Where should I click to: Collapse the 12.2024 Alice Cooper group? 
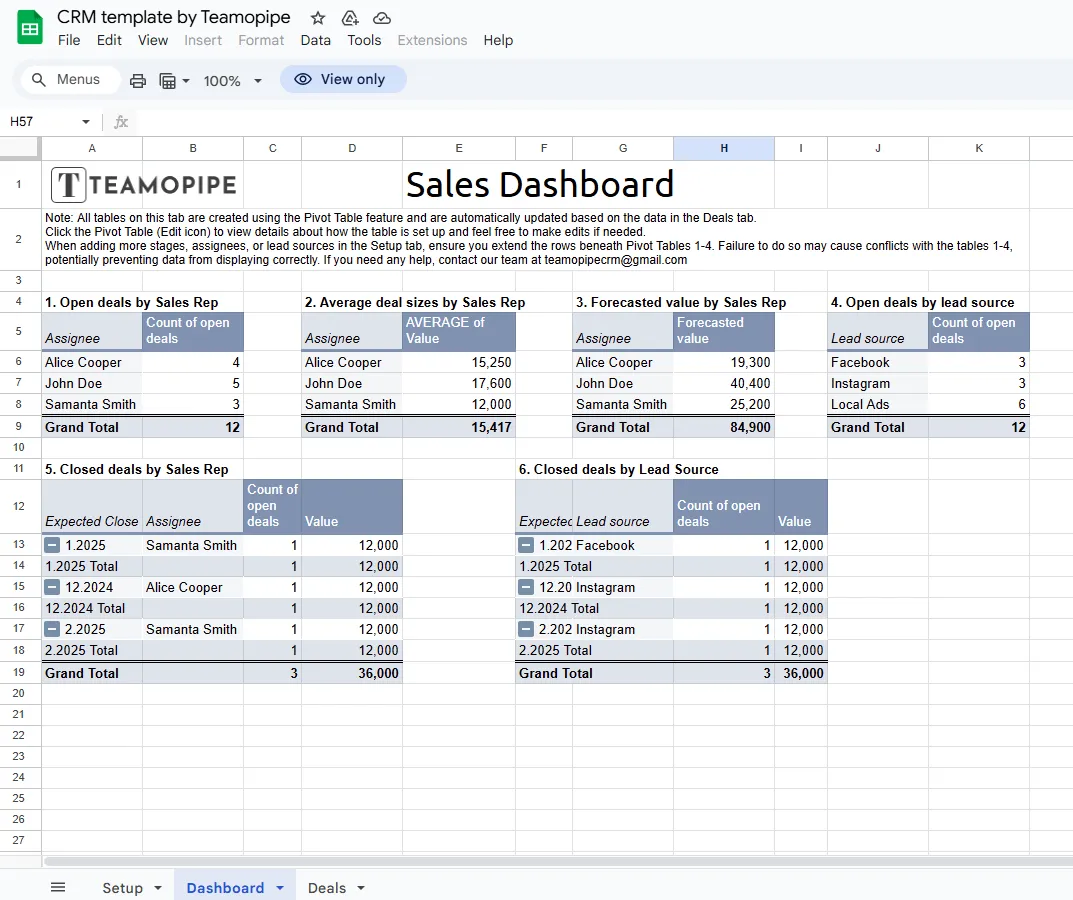coord(52,587)
